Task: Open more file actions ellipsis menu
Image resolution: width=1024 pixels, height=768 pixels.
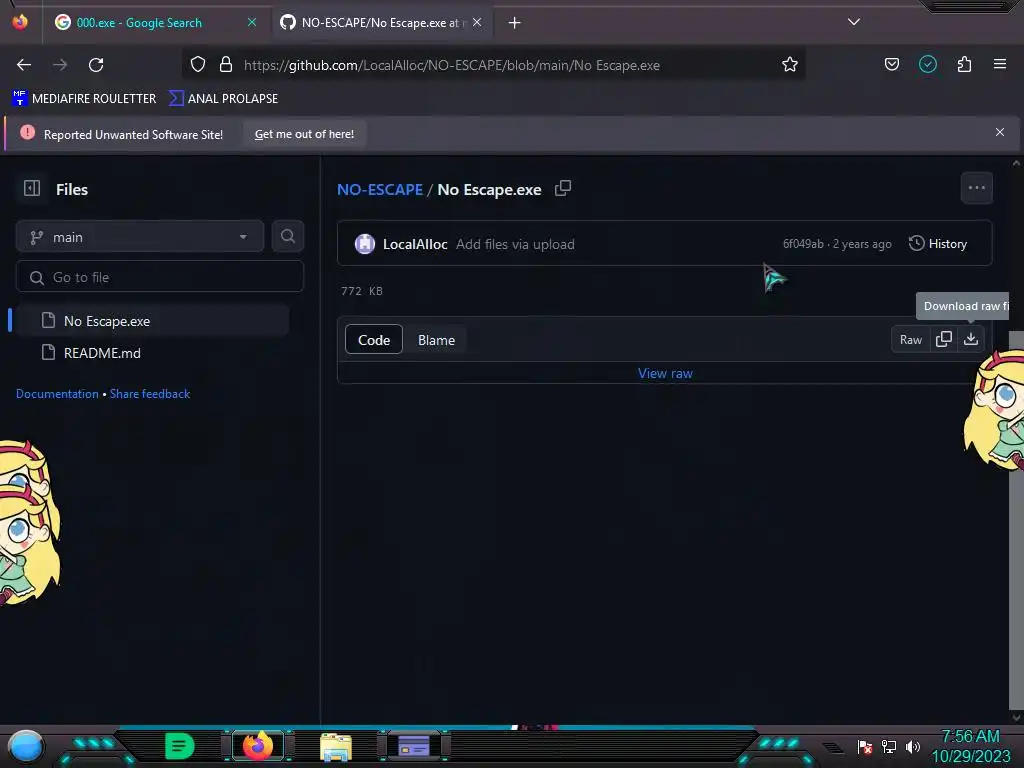Action: [976, 188]
